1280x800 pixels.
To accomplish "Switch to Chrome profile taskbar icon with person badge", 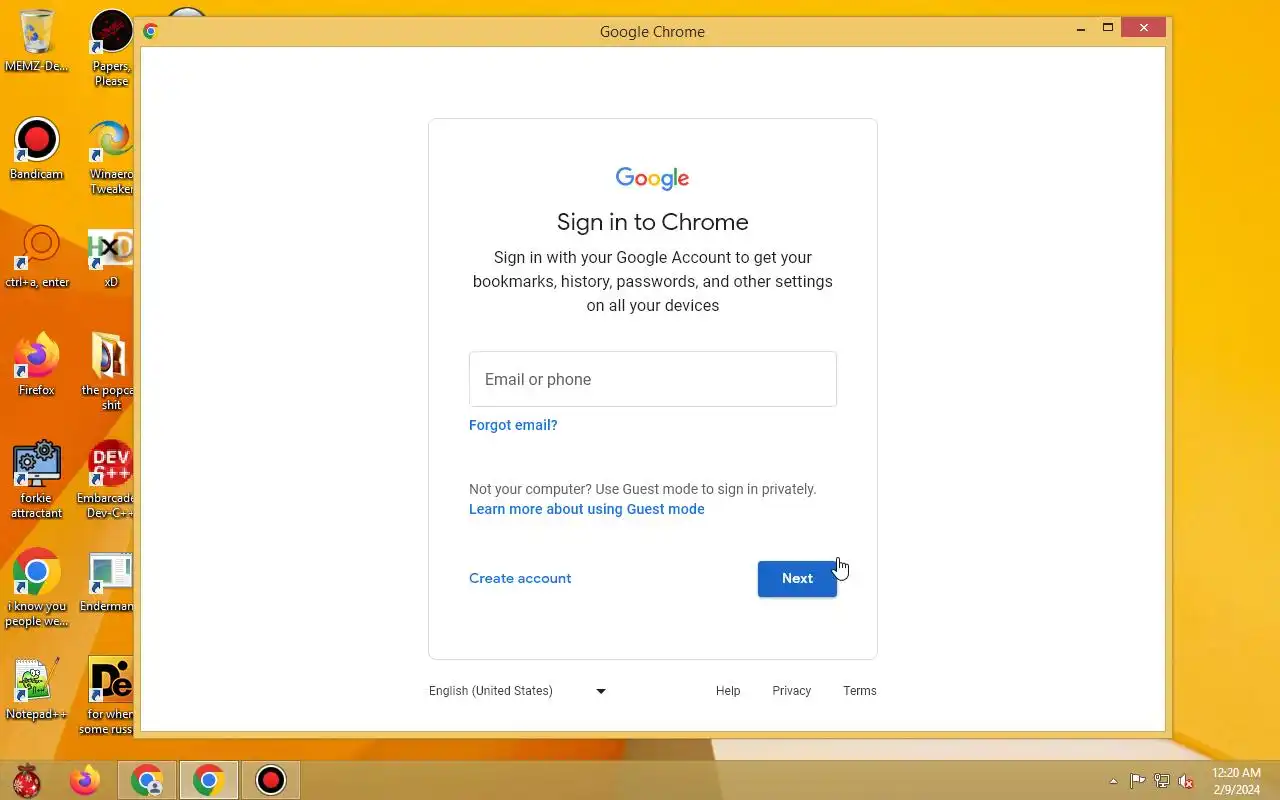I will (x=148, y=780).
